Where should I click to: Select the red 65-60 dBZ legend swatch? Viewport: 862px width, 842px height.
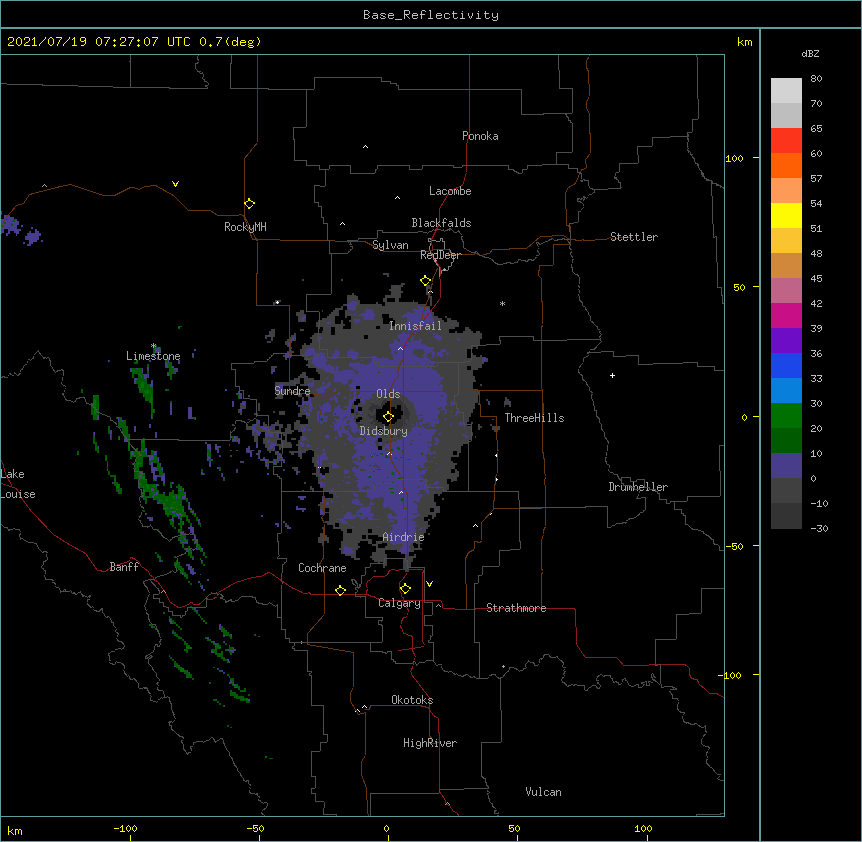coord(786,141)
